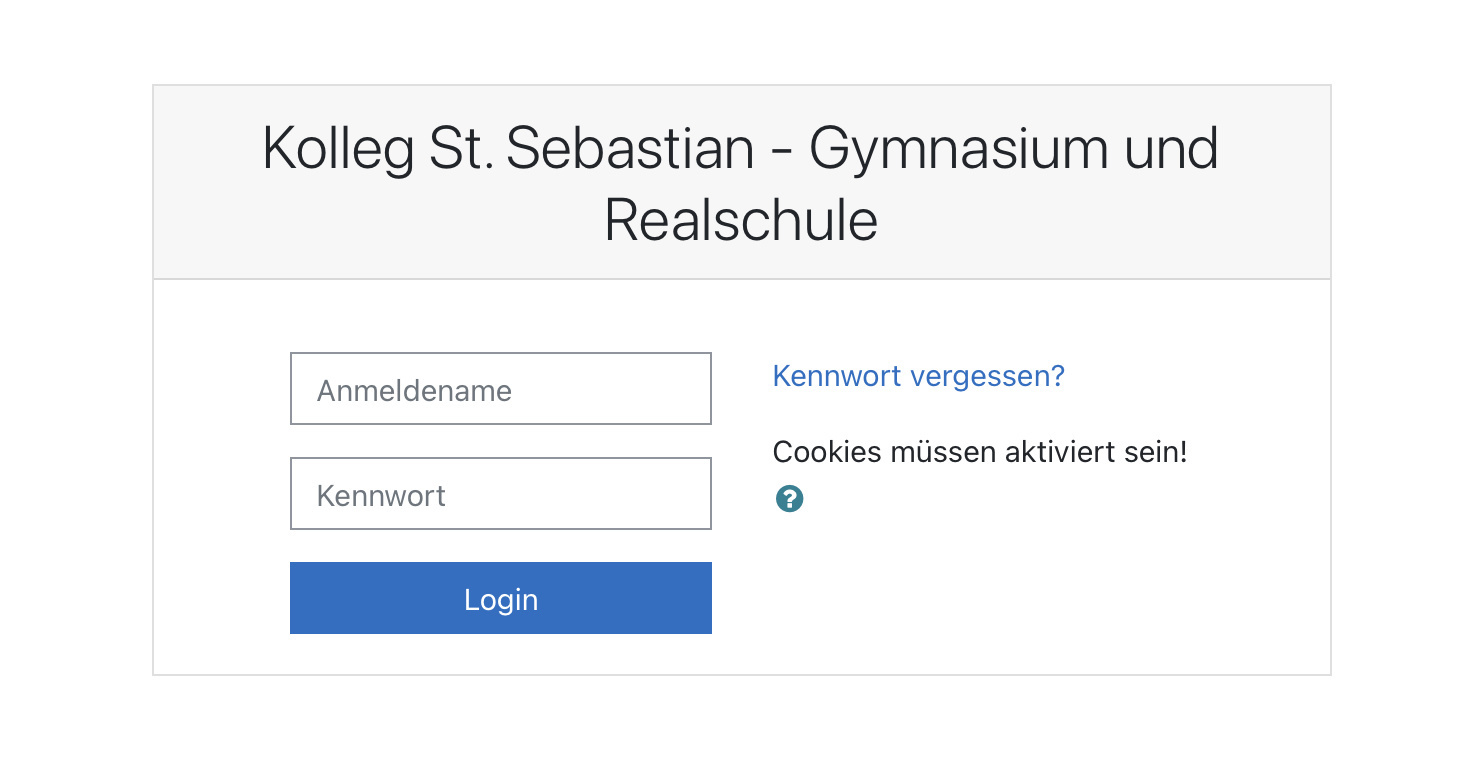This screenshot has width=1484, height=762.
Task: Click the cookies help question mark icon
Action: click(789, 499)
